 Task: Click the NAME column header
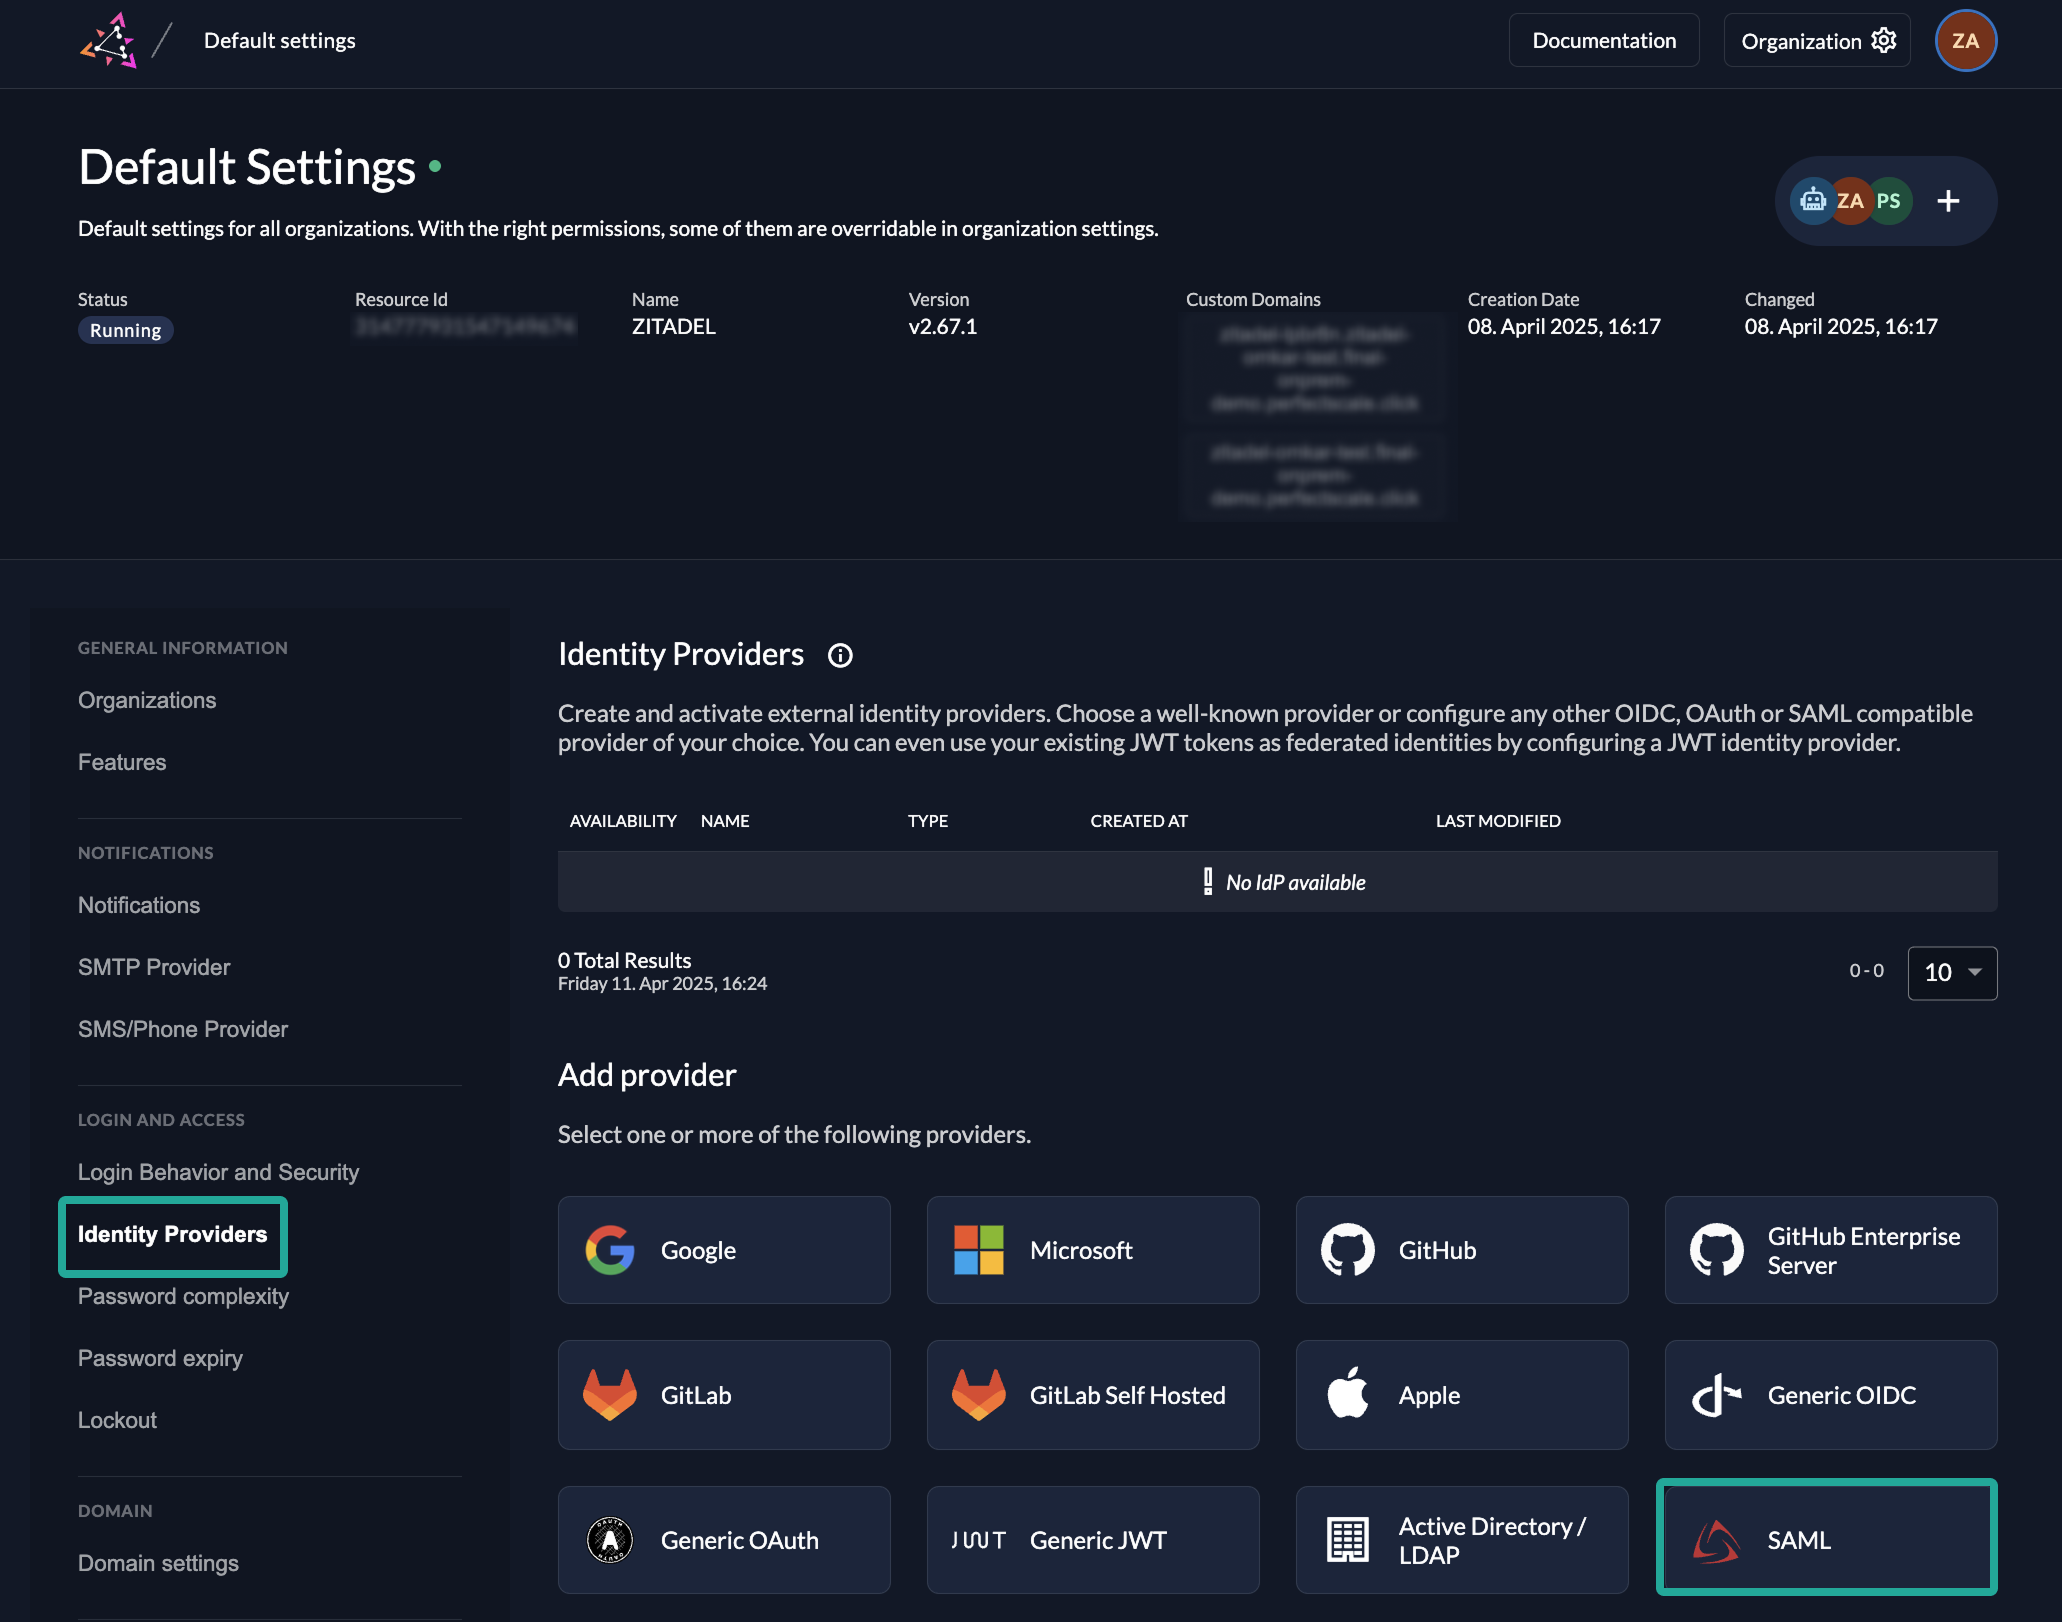pyautogui.click(x=725, y=821)
